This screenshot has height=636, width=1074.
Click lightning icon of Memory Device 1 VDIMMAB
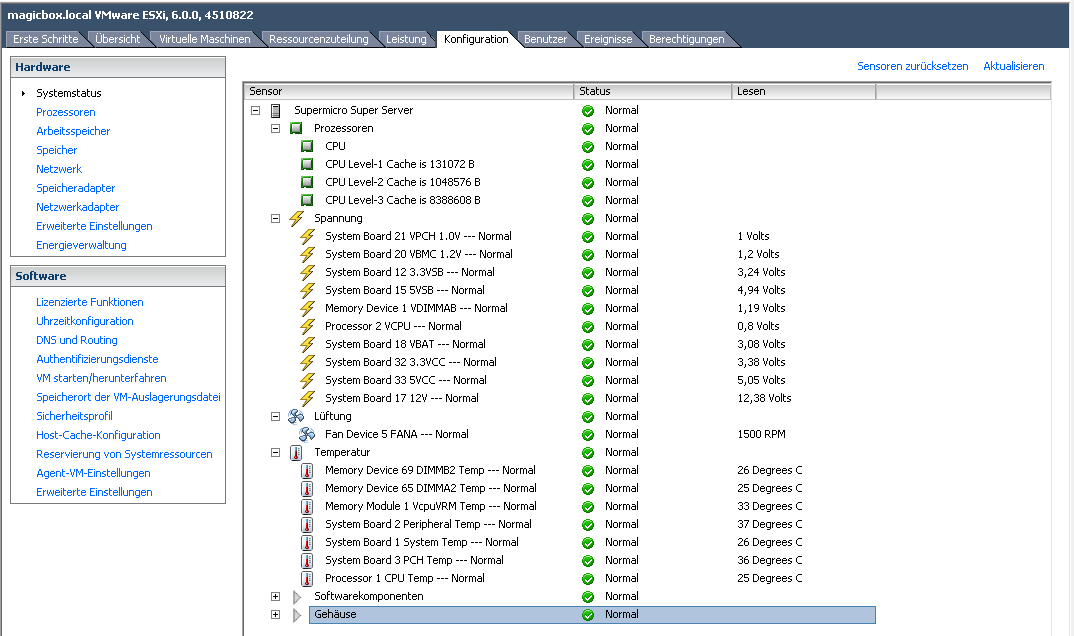[308, 308]
